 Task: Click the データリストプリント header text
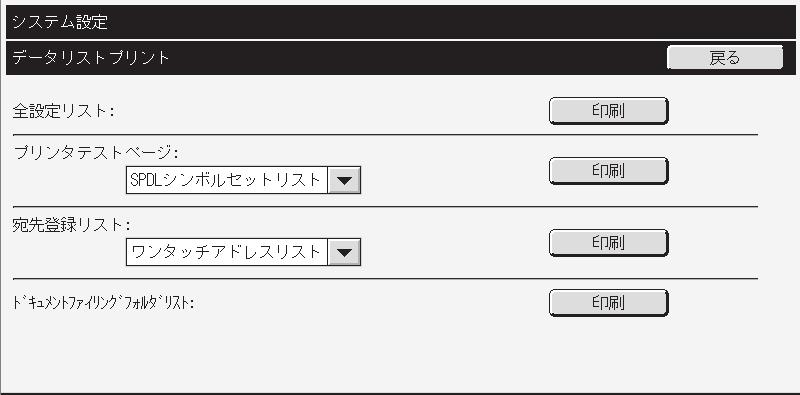pos(90,58)
